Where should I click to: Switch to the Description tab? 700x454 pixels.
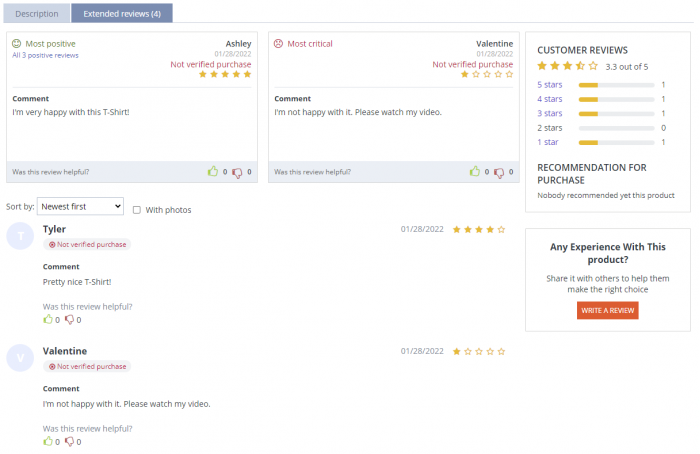tap(37, 13)
